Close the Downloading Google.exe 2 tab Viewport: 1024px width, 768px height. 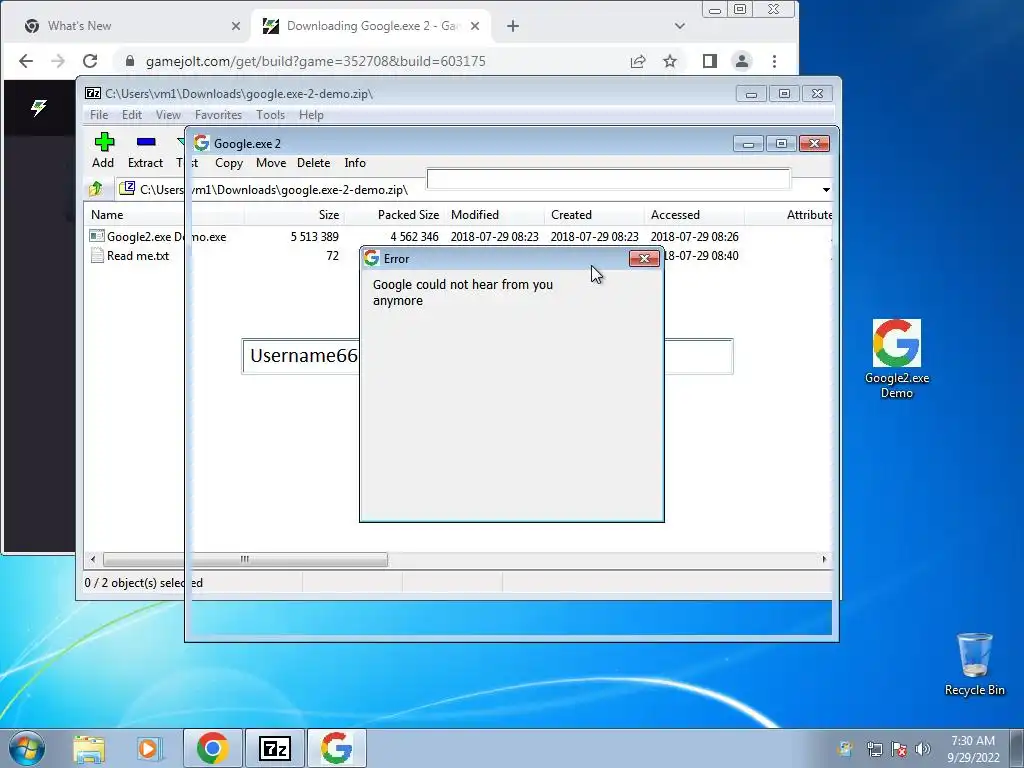click(x=475, y=26)
